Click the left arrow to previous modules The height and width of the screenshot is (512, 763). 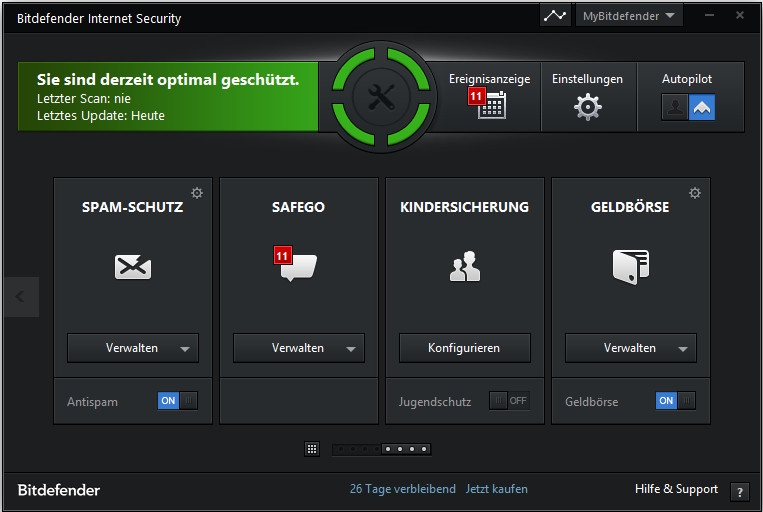click(20, 296)
